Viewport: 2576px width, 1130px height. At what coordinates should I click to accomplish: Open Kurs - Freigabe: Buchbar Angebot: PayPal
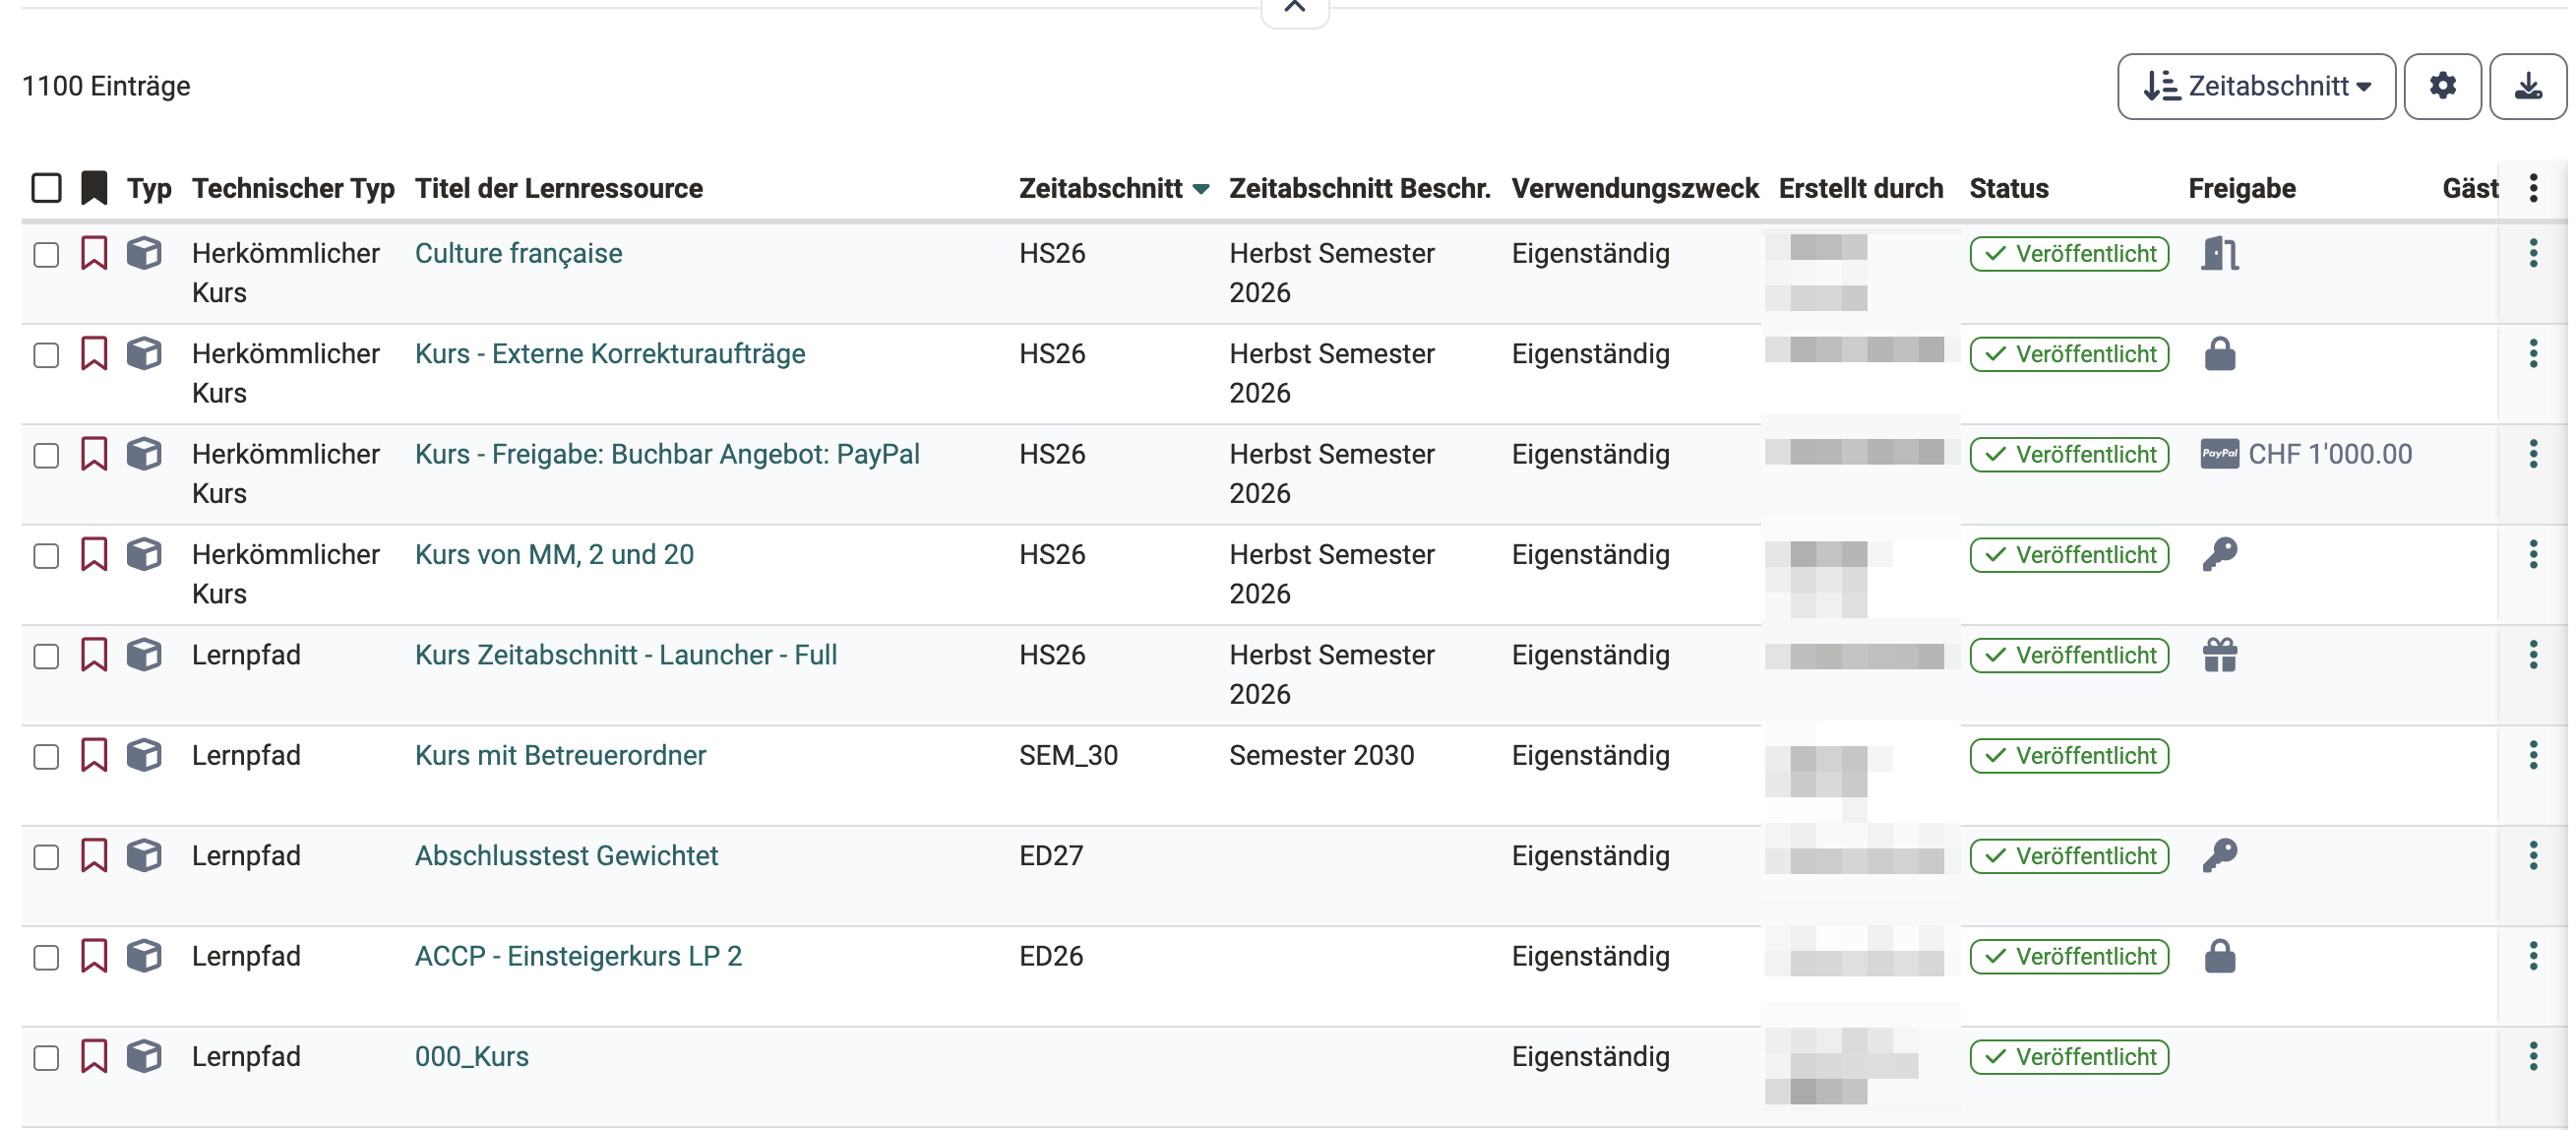(x=667, y=454)
